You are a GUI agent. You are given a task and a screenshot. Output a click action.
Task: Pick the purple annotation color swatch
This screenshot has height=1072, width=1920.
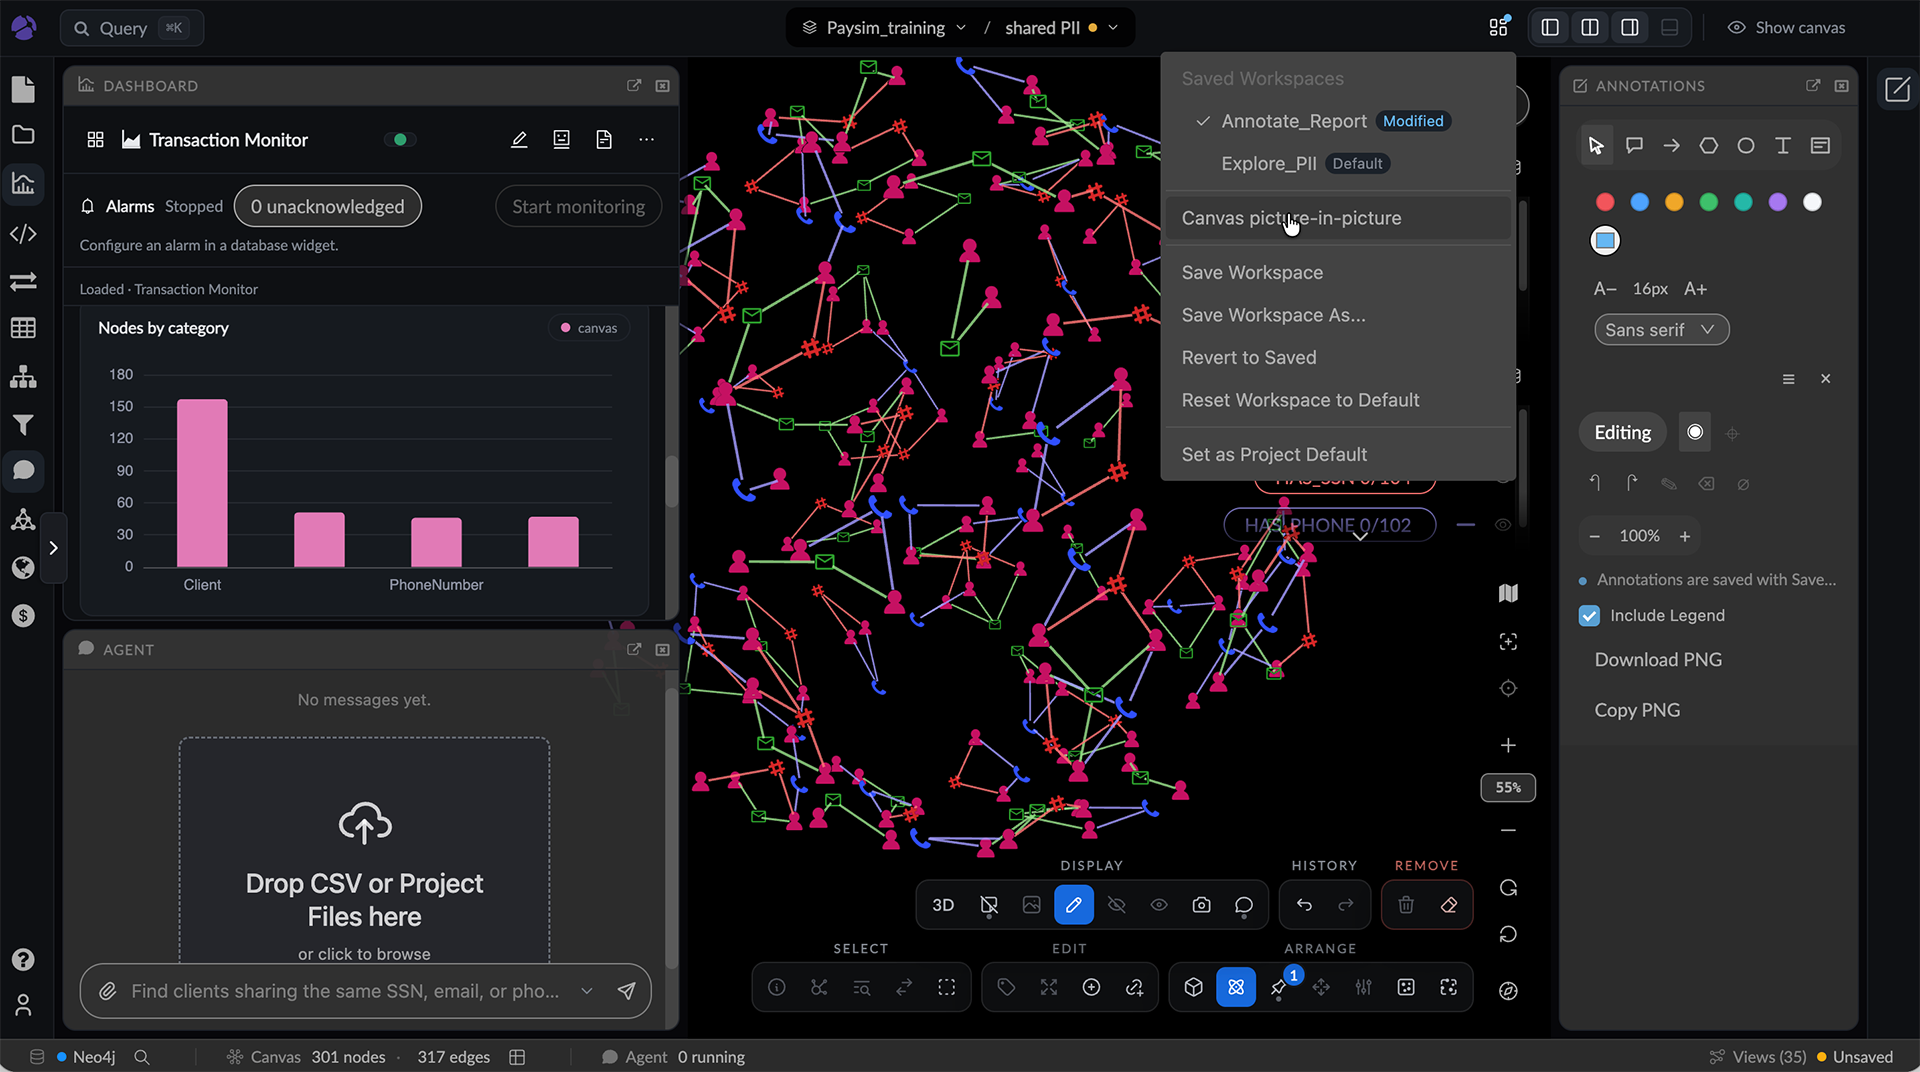point(1778,202)
